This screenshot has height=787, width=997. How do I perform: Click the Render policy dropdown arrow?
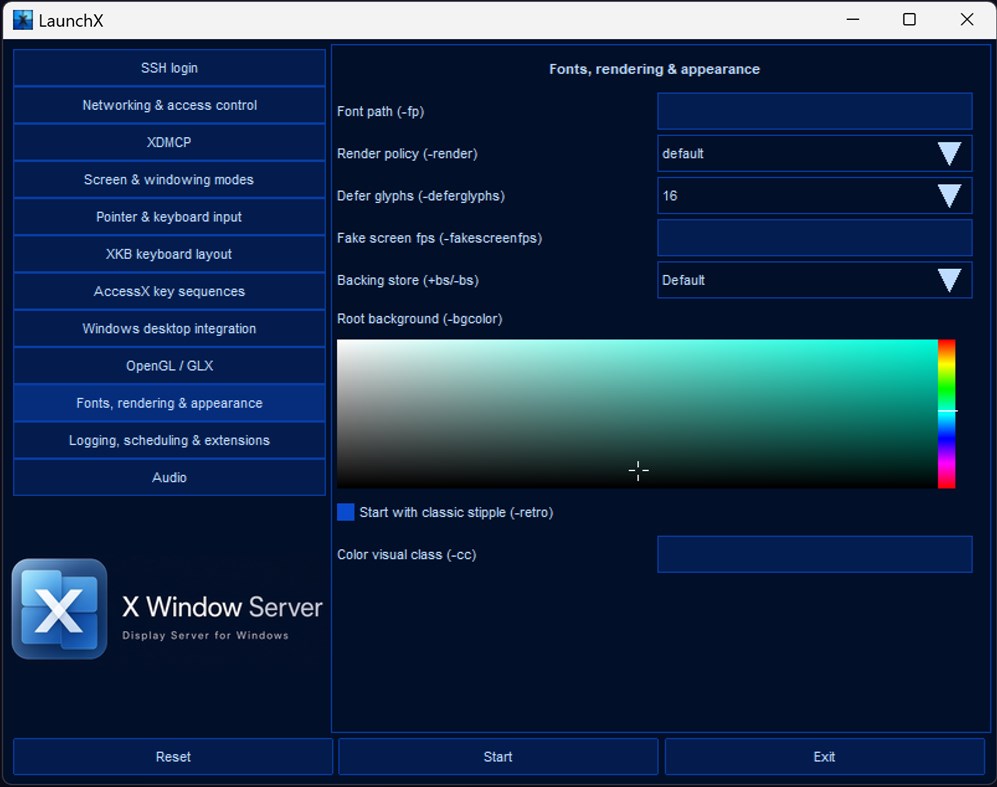point(949,153)
